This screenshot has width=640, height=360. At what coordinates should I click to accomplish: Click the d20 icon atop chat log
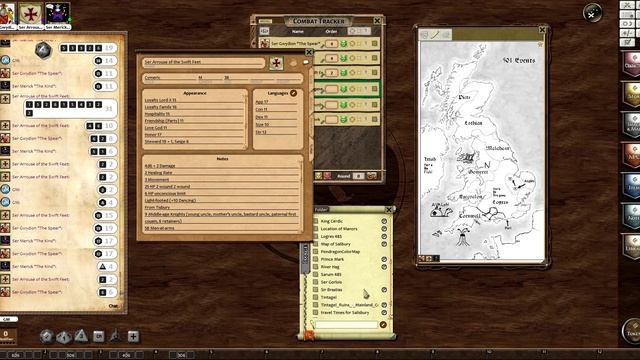point(43,50)
